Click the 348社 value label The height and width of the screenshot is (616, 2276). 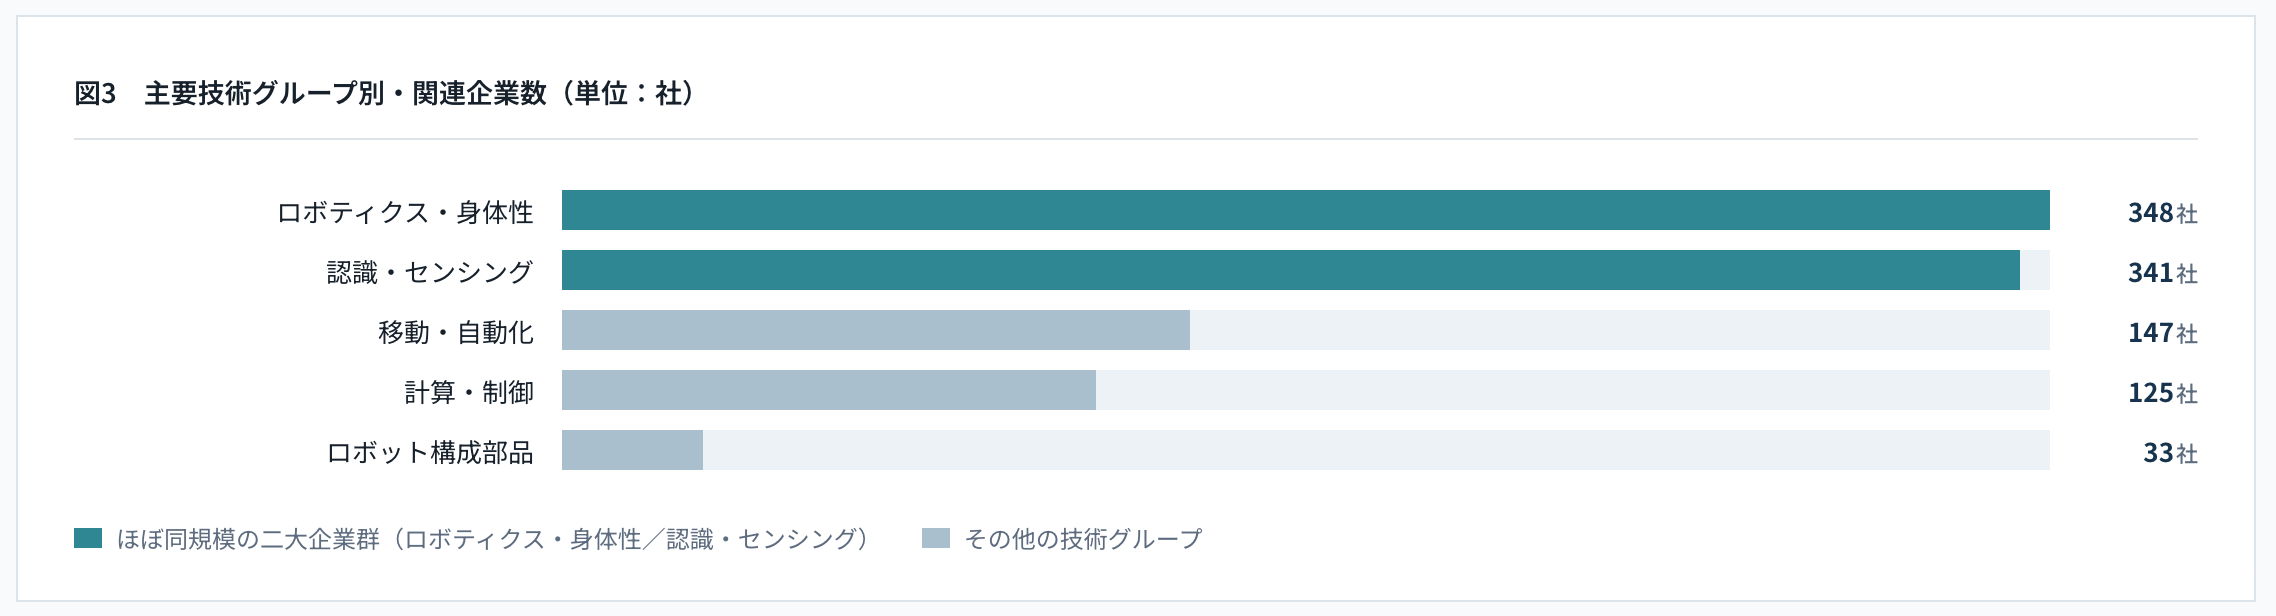pyautogui.click(x=2163, y=212)
